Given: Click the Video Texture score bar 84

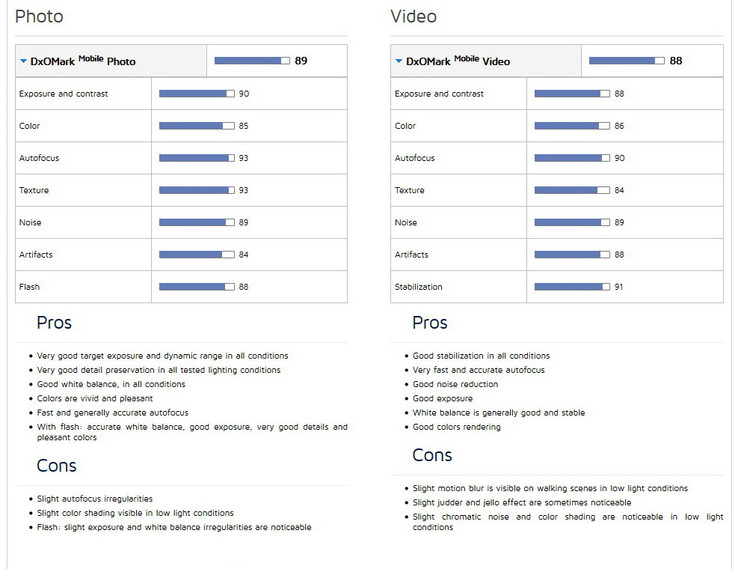Looking at the screenshot, I should 572,190.
